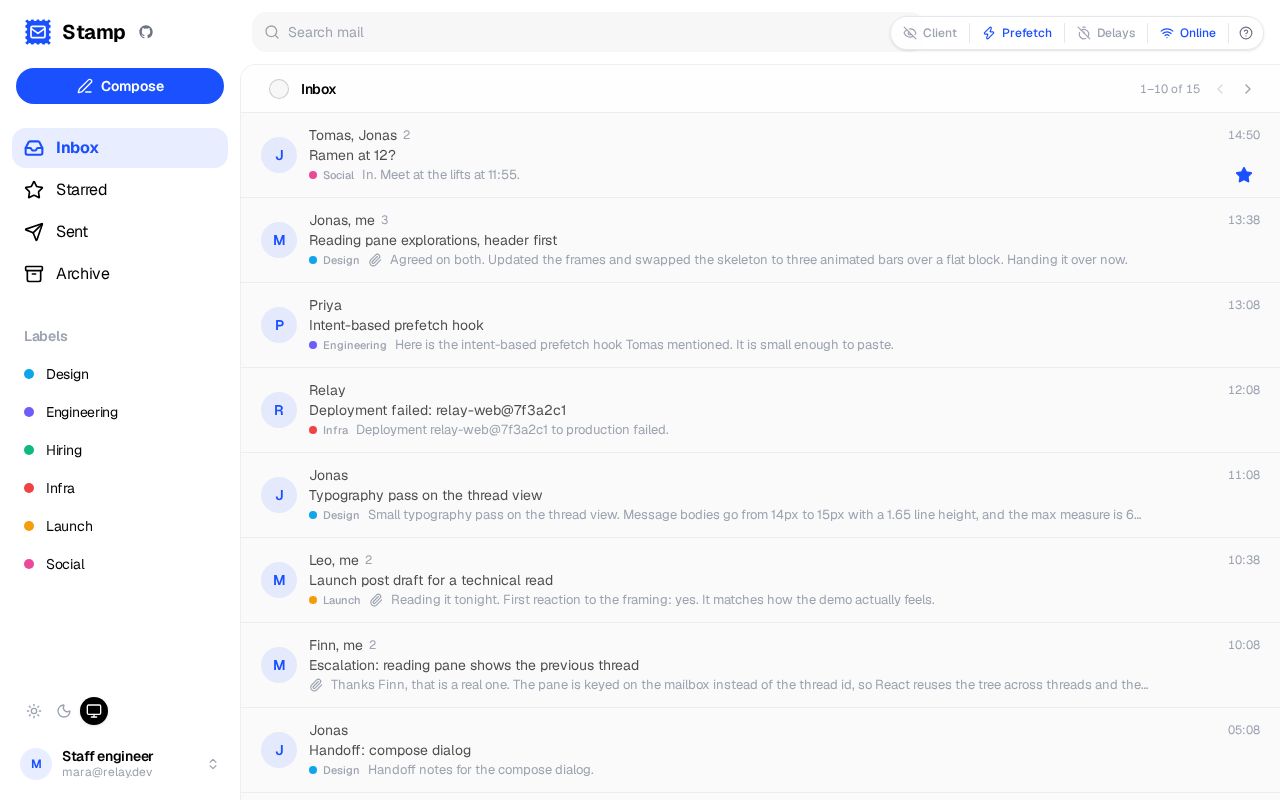
Task: Open Deployment failed: relay-web@7f3a2c1 email
Action: coord(760,410)
